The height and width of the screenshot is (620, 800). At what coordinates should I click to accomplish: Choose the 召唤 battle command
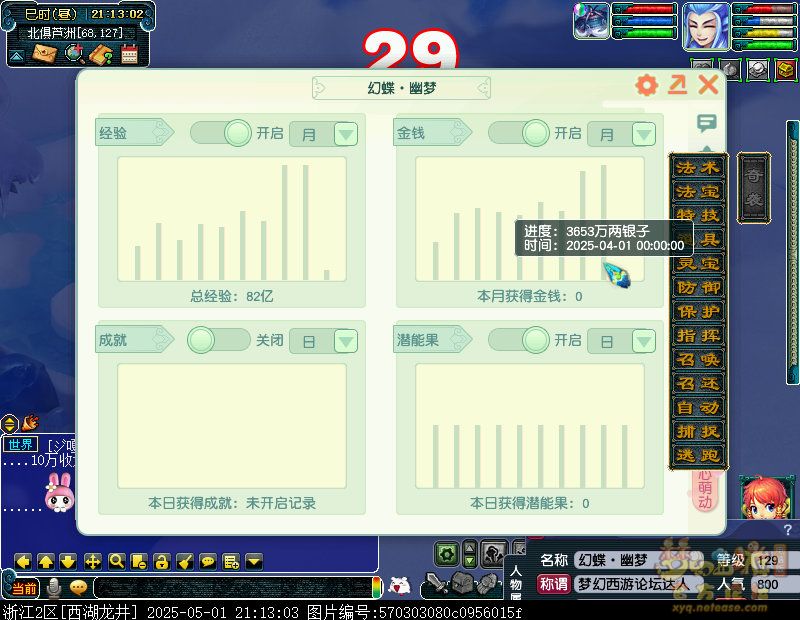click(698, 359)
